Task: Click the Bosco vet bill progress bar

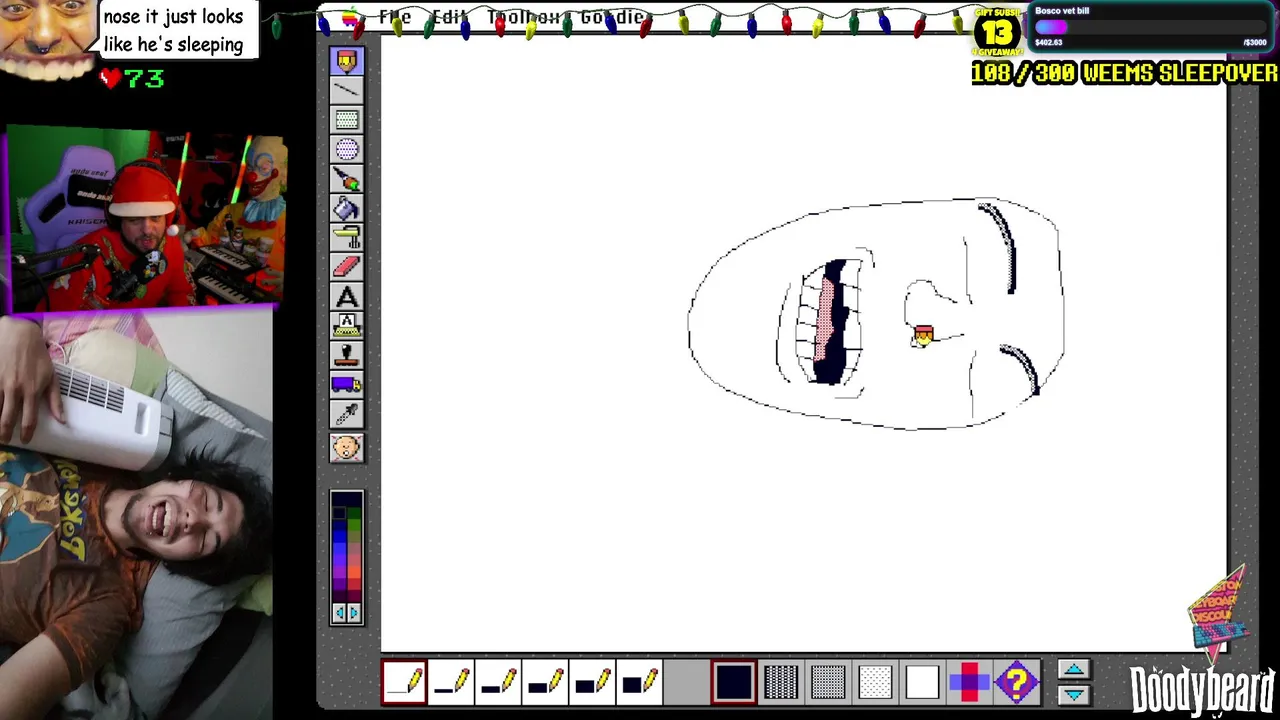Action: click(1151, 28)
